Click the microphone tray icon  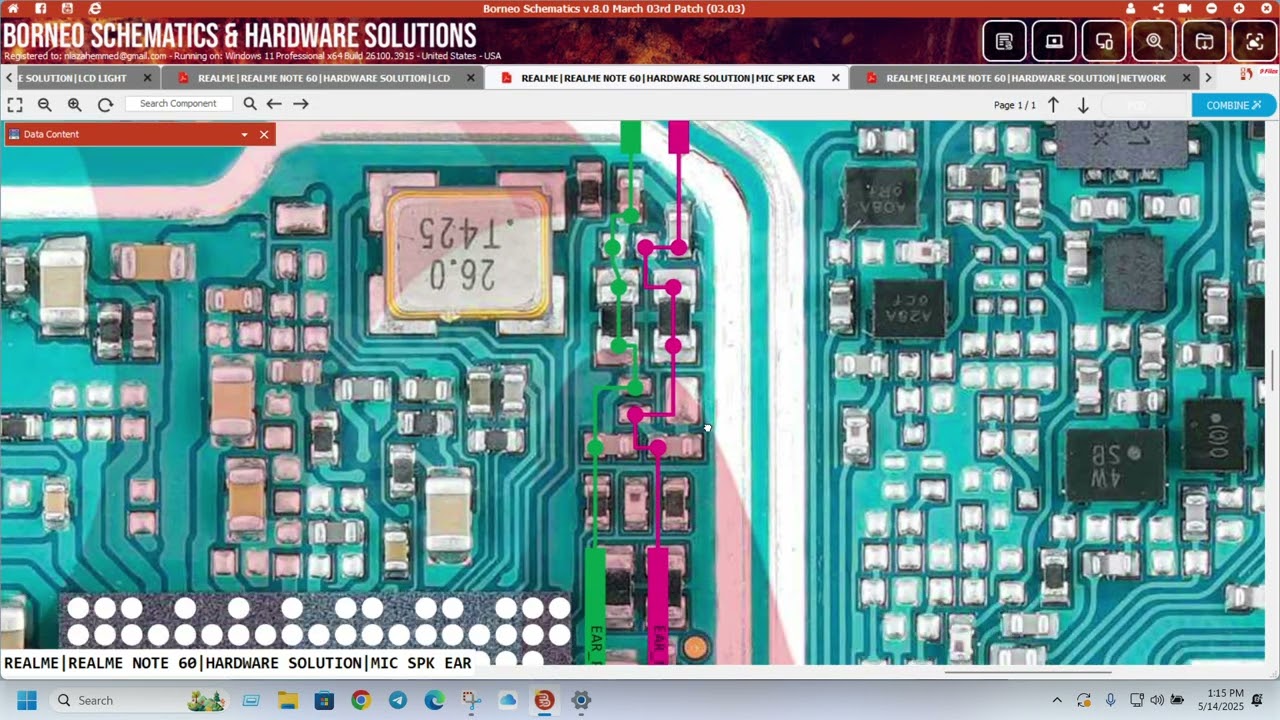click(1110, 700)
